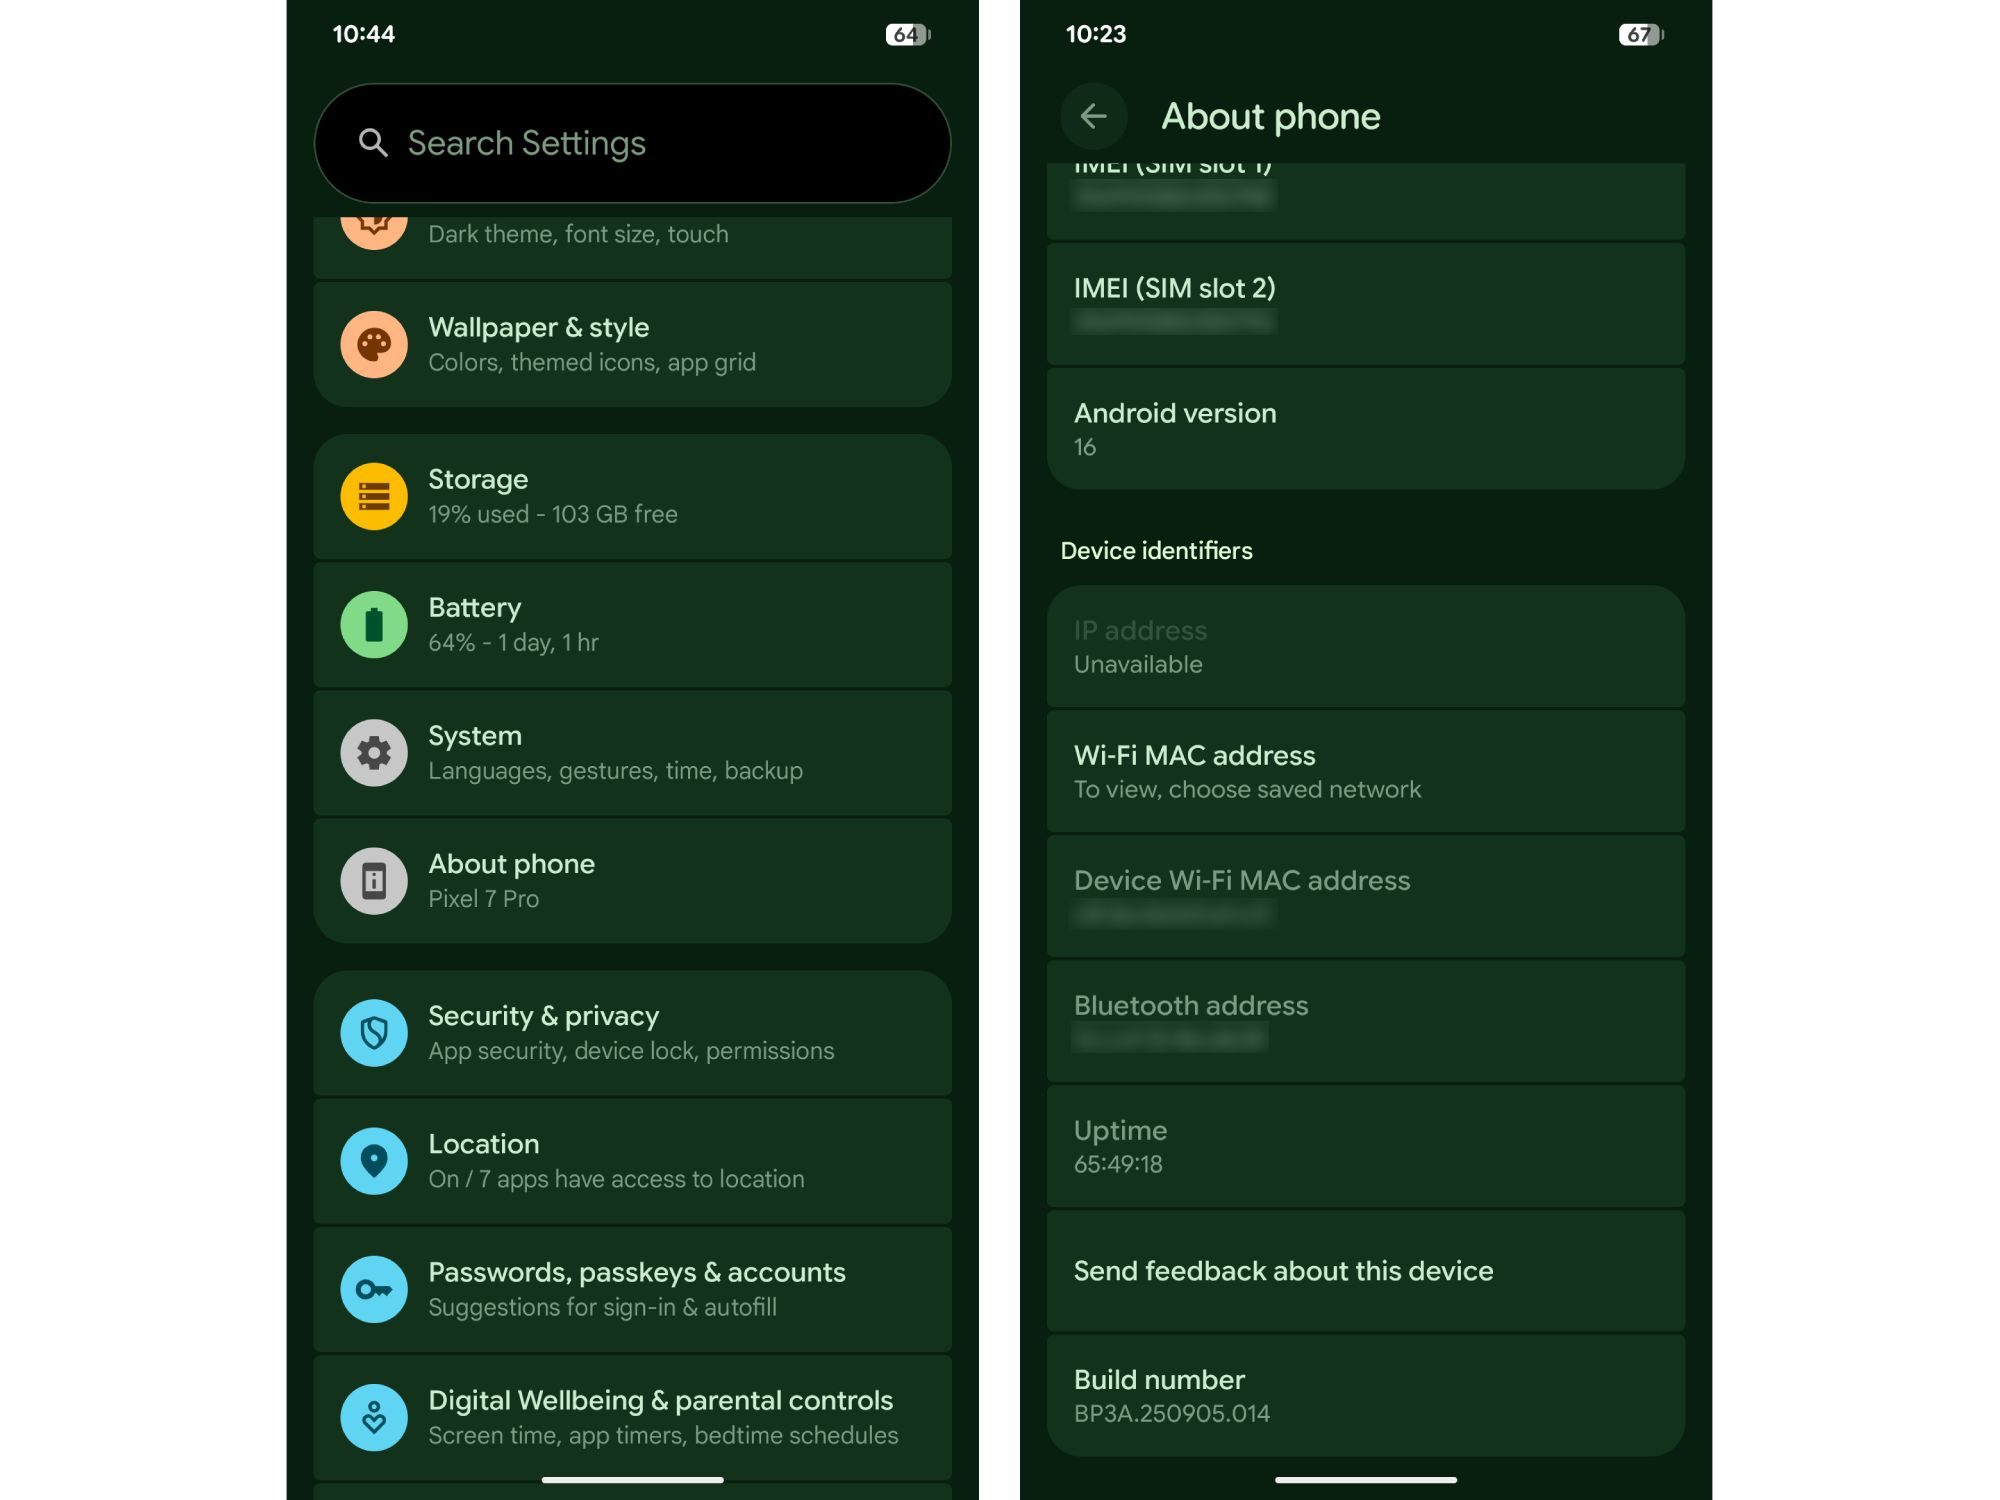Open the Wallpaper & style palette icon
Viewport: 2000px width, 1500px height.
tap(374, 345)
